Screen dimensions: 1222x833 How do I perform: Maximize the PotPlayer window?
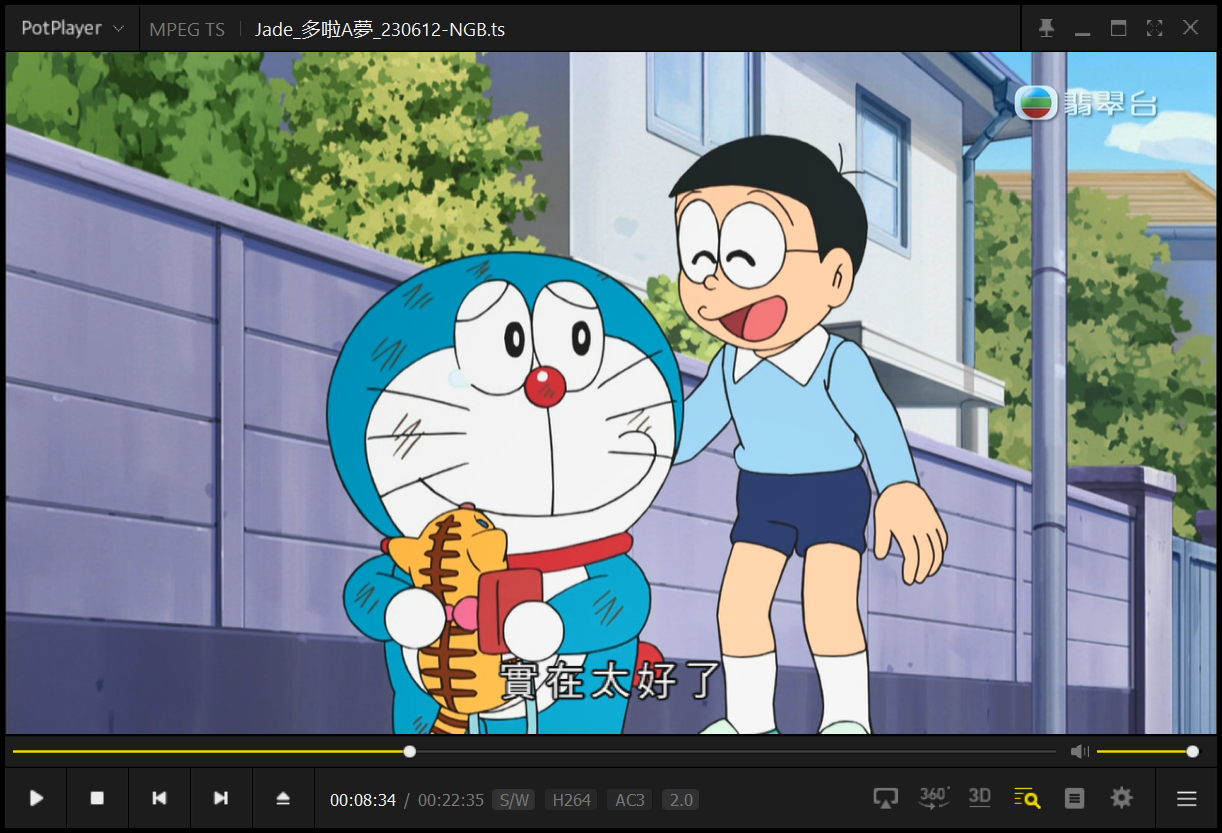(1118, 28)
